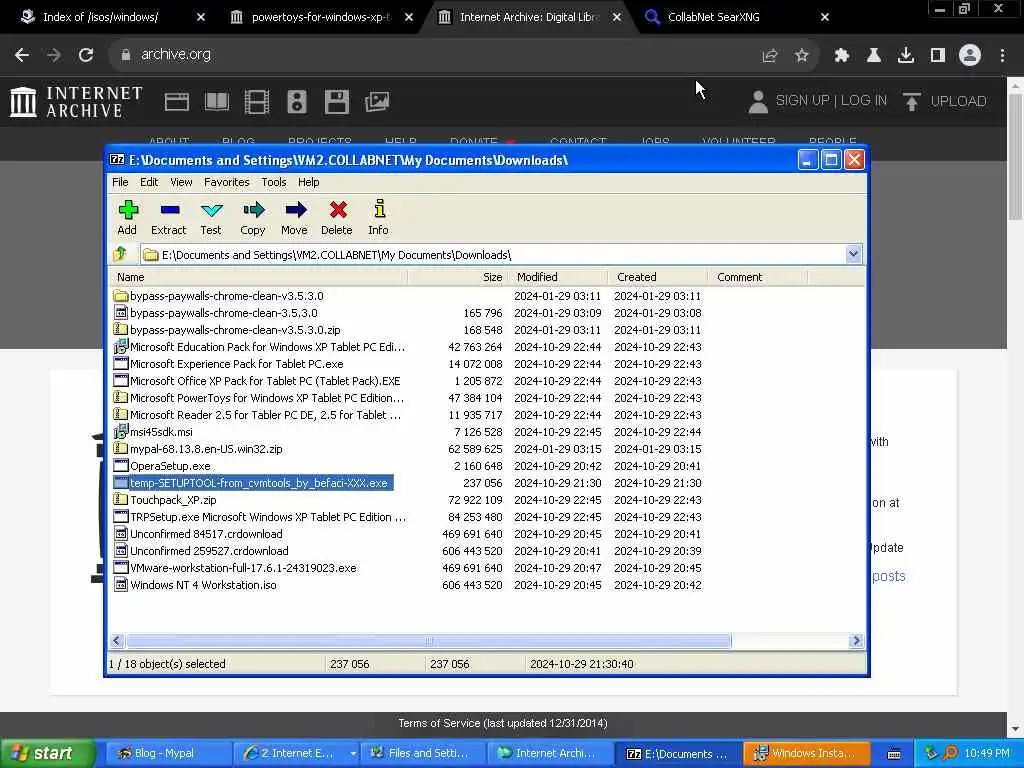
Task: Click the Add toolbar icon in 7-Zip
Action: [x=127, y=217]
